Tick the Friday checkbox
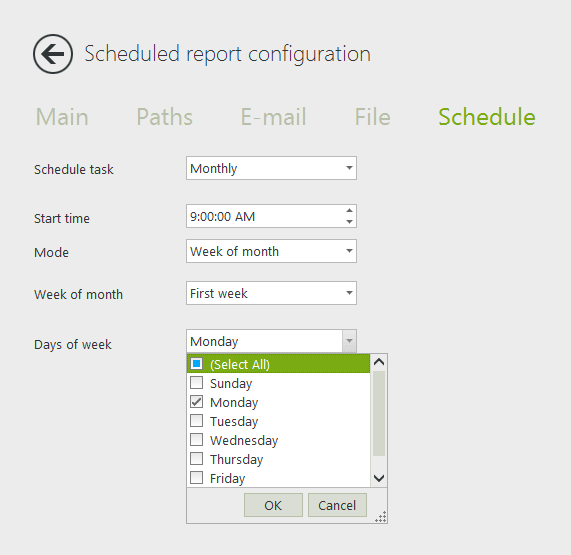The height and width of the screenshot is (555, 571). 197,477
